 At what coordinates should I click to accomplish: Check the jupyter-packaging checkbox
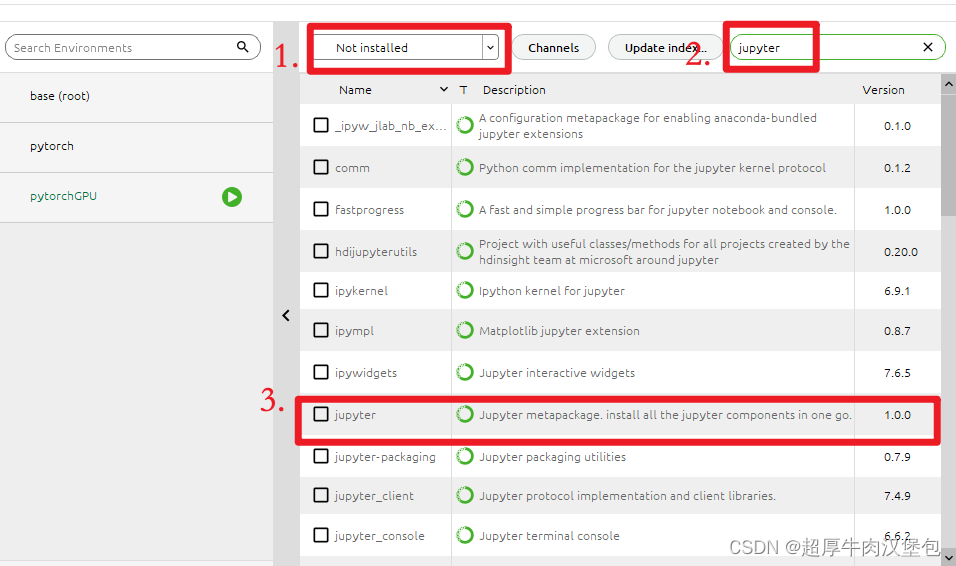321,456
